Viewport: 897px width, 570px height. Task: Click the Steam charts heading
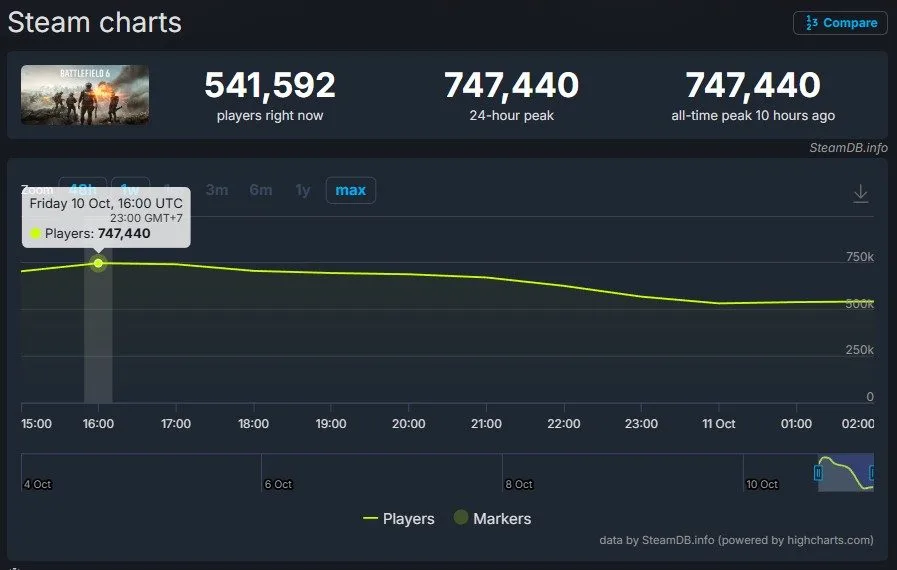94,23
